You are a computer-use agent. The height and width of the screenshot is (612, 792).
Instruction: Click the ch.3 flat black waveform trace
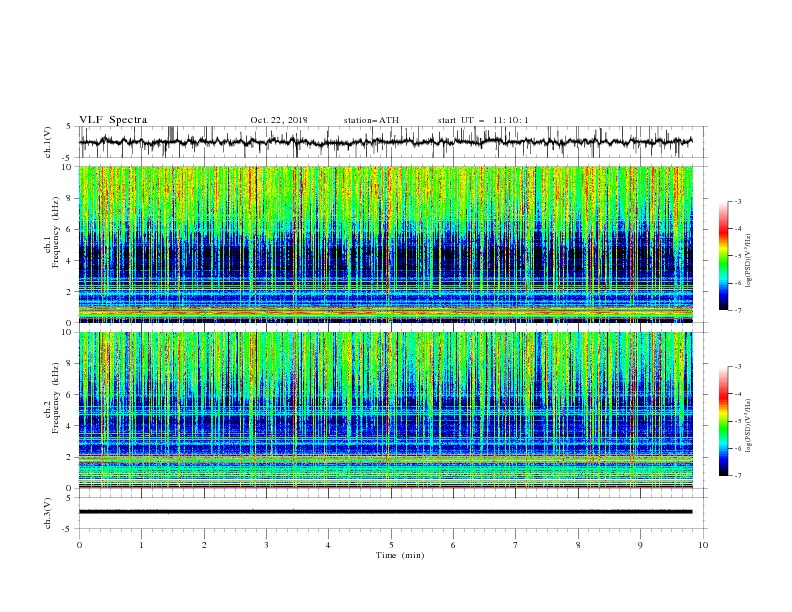(x=386, y=512)
